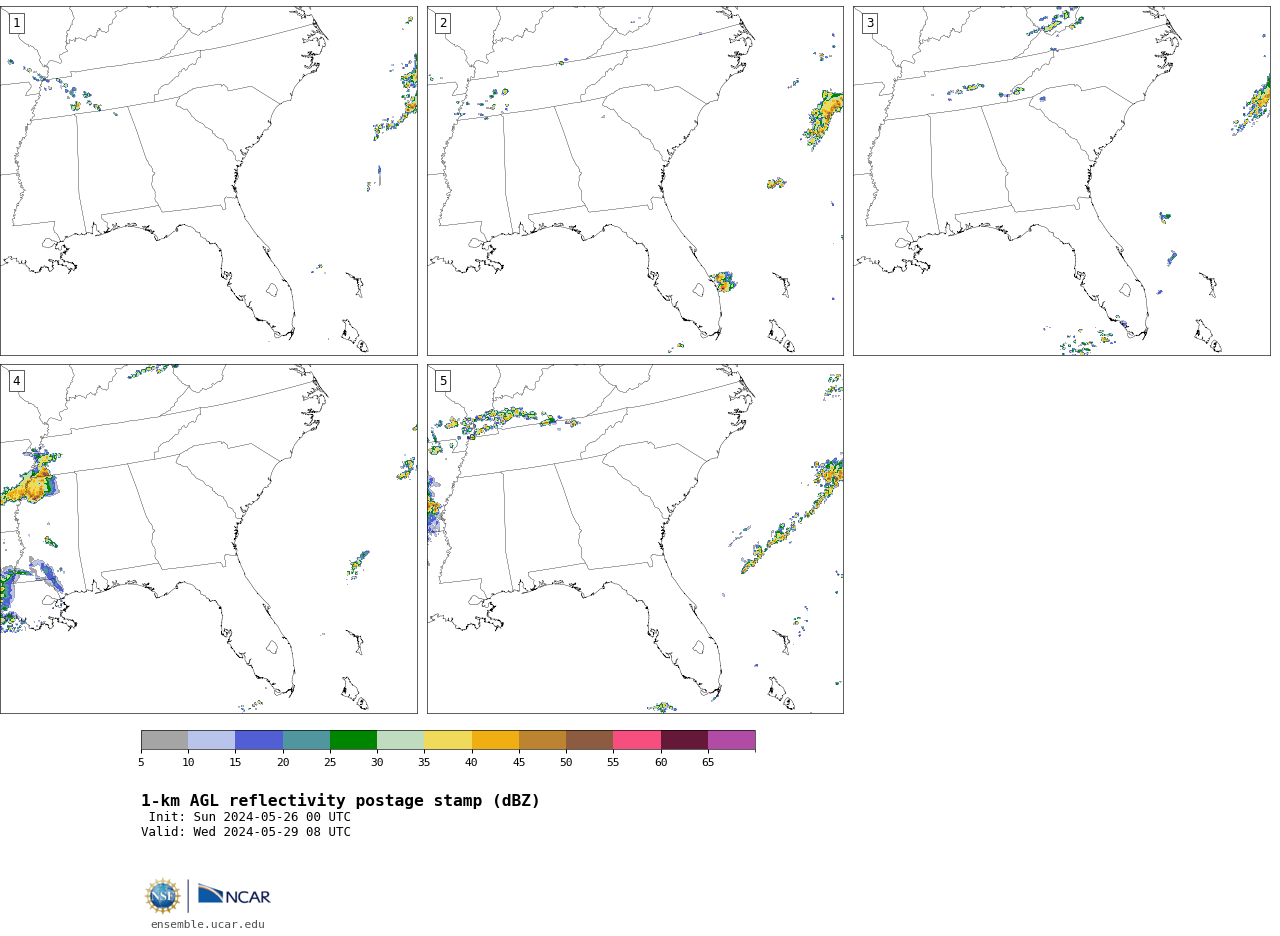Open ensemble member 4 map thumbnail
Screen dimensions: 1280x936
point(208,539)
